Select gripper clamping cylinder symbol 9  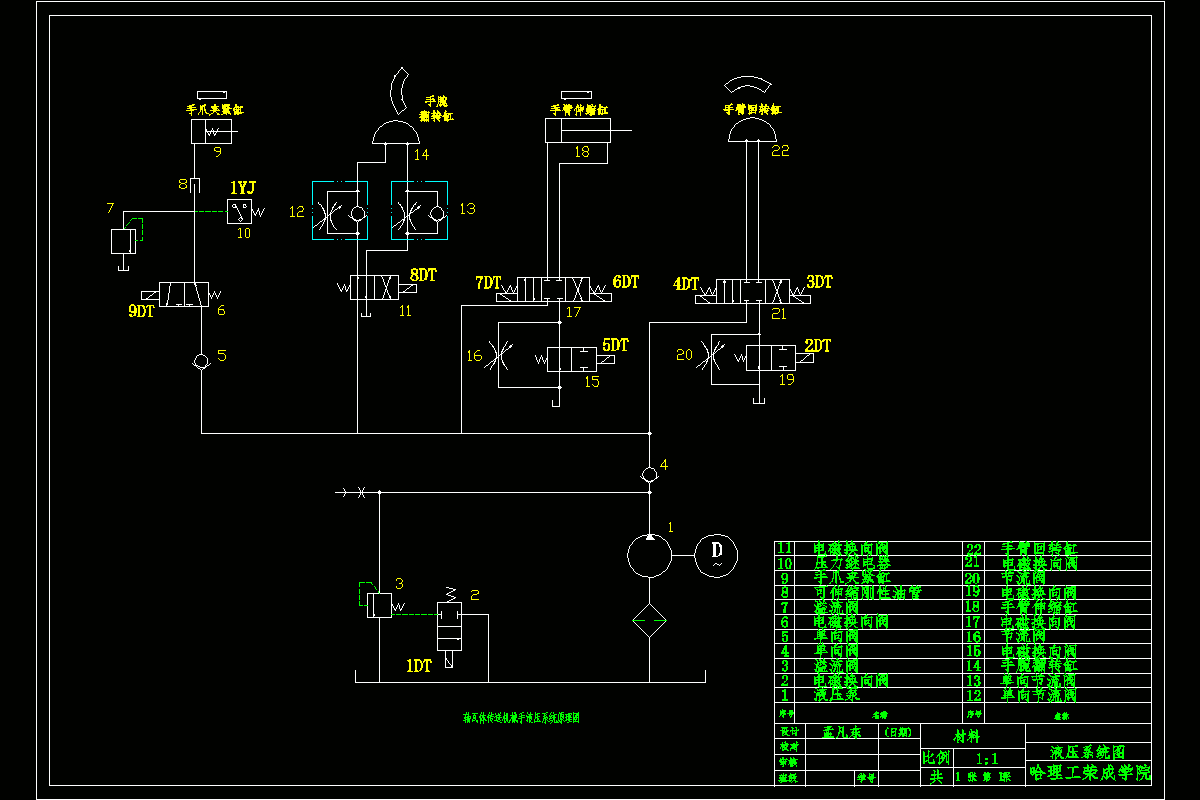pyautogui.click(x=211, y=132)
